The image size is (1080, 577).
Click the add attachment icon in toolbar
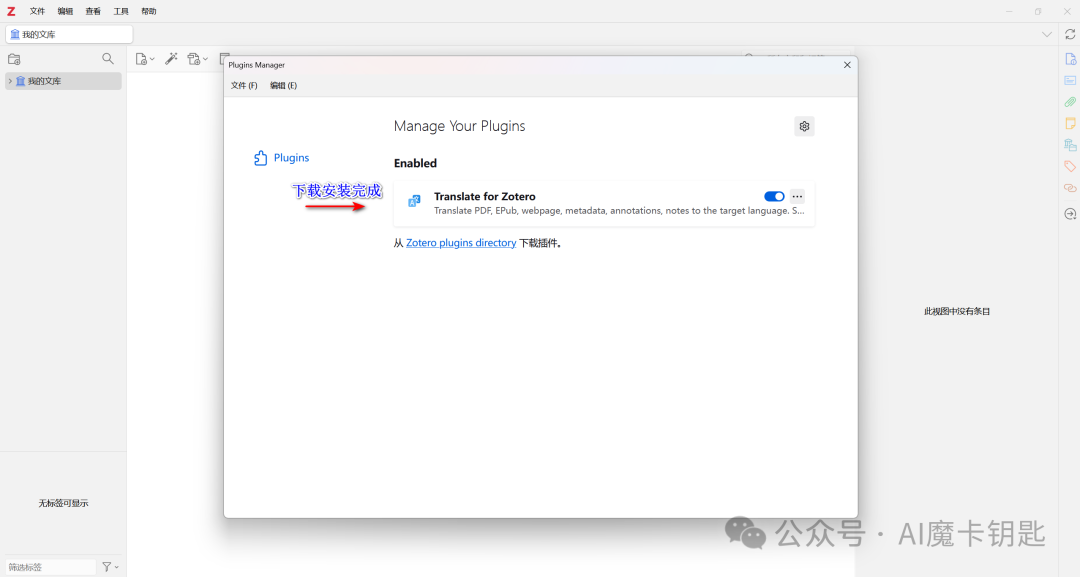pyautogui.click(x=194, y=59)
